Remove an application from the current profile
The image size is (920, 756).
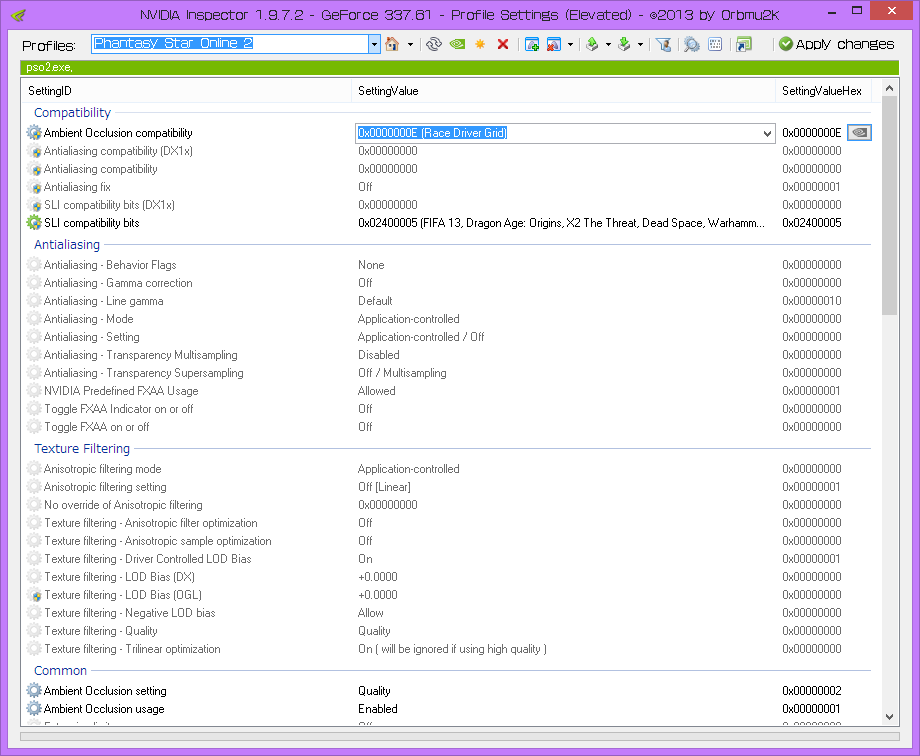pos(554,44)
